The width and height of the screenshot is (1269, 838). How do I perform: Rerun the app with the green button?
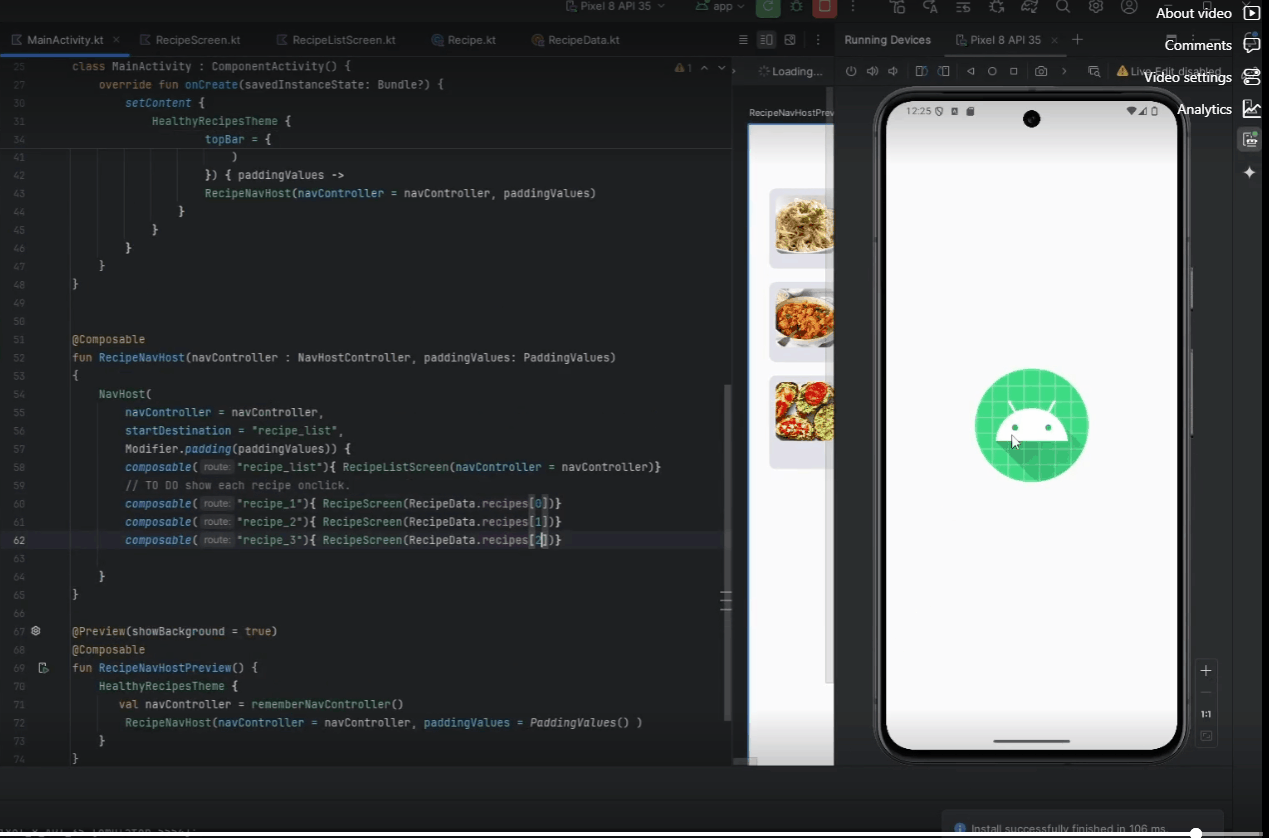[768, 7]
